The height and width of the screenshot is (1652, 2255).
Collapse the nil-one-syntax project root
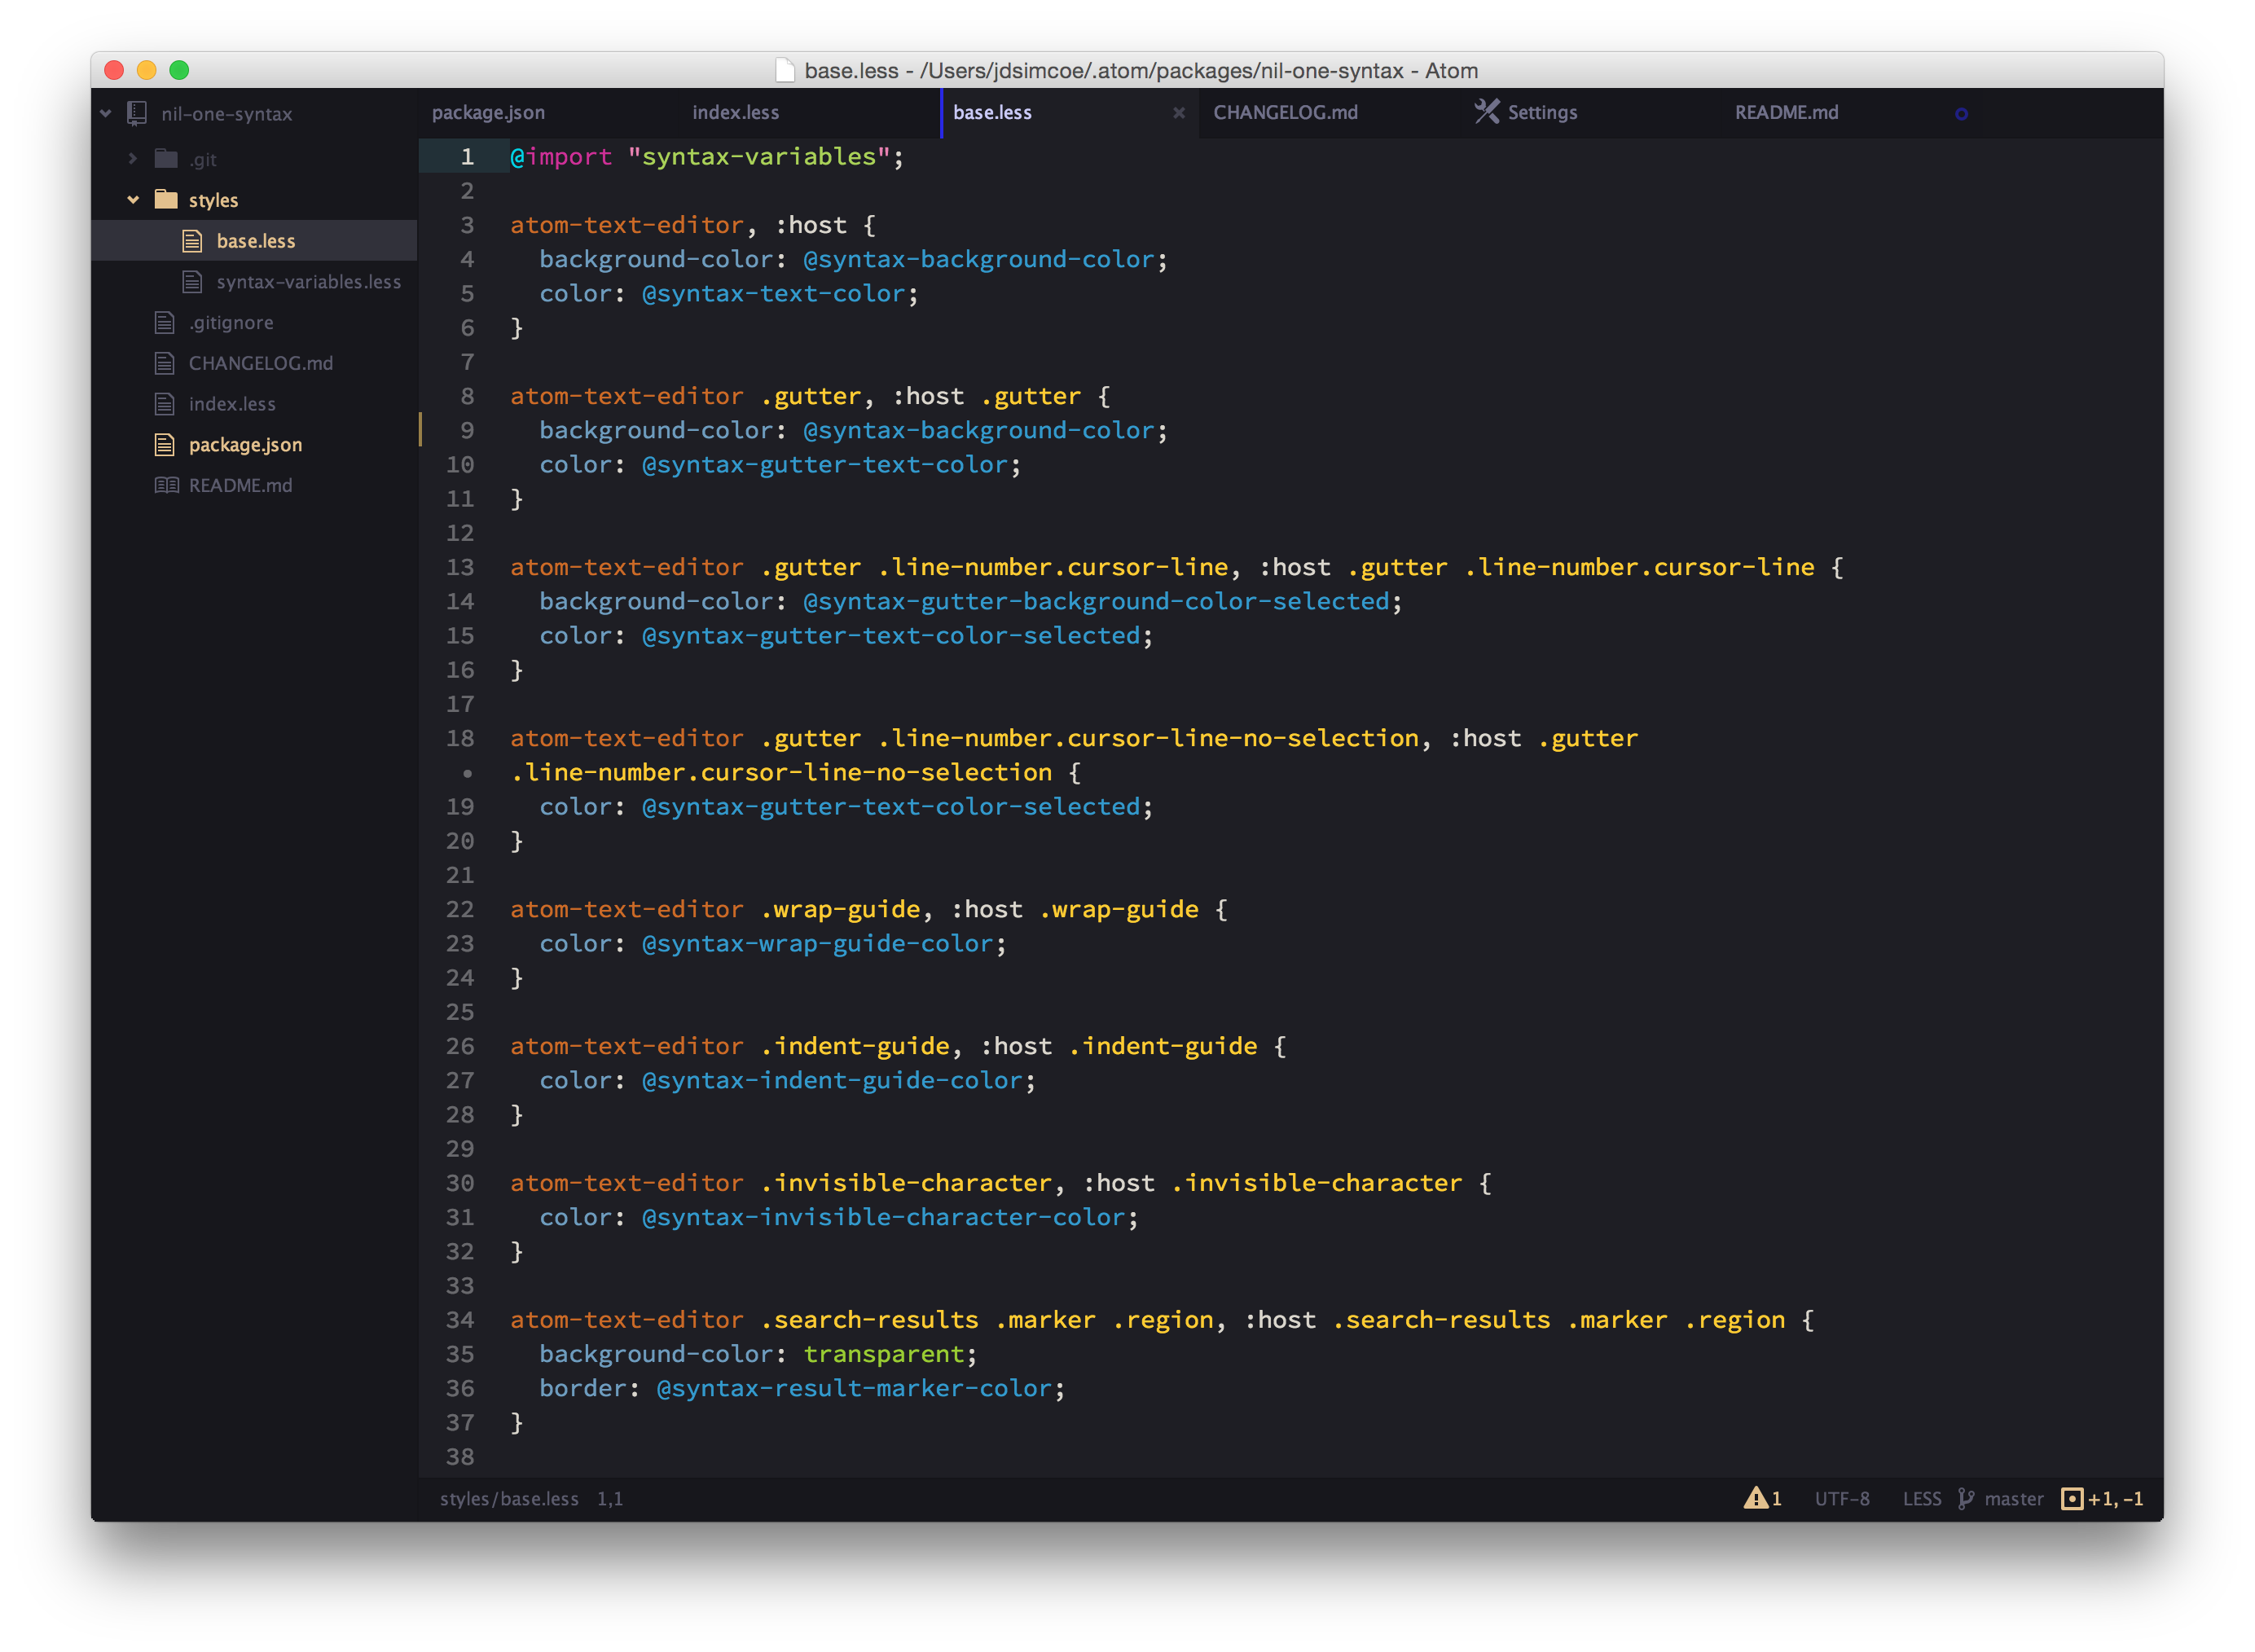click(x=106, y=114)
